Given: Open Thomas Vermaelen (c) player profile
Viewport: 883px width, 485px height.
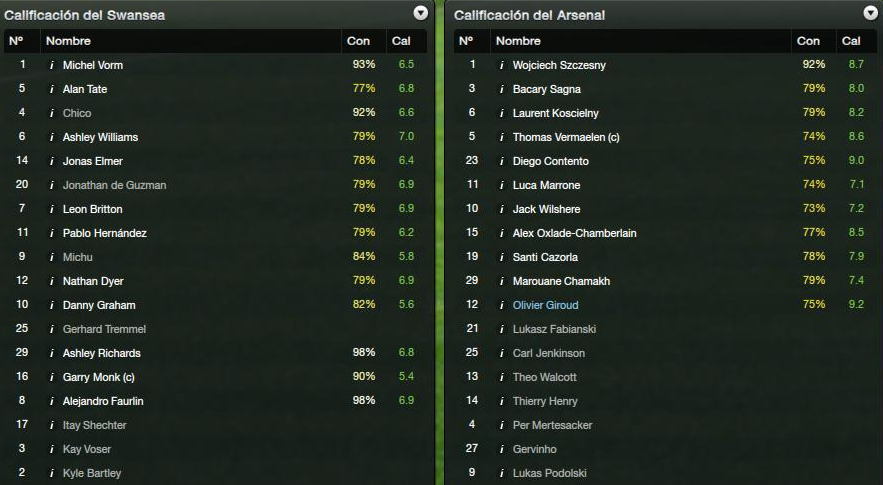Looking at the screenshot, I should click(x=566, y=137).
